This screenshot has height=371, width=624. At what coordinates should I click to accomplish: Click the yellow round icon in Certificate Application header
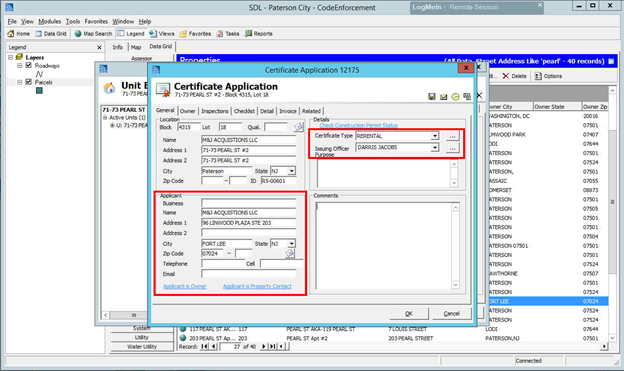455,97
